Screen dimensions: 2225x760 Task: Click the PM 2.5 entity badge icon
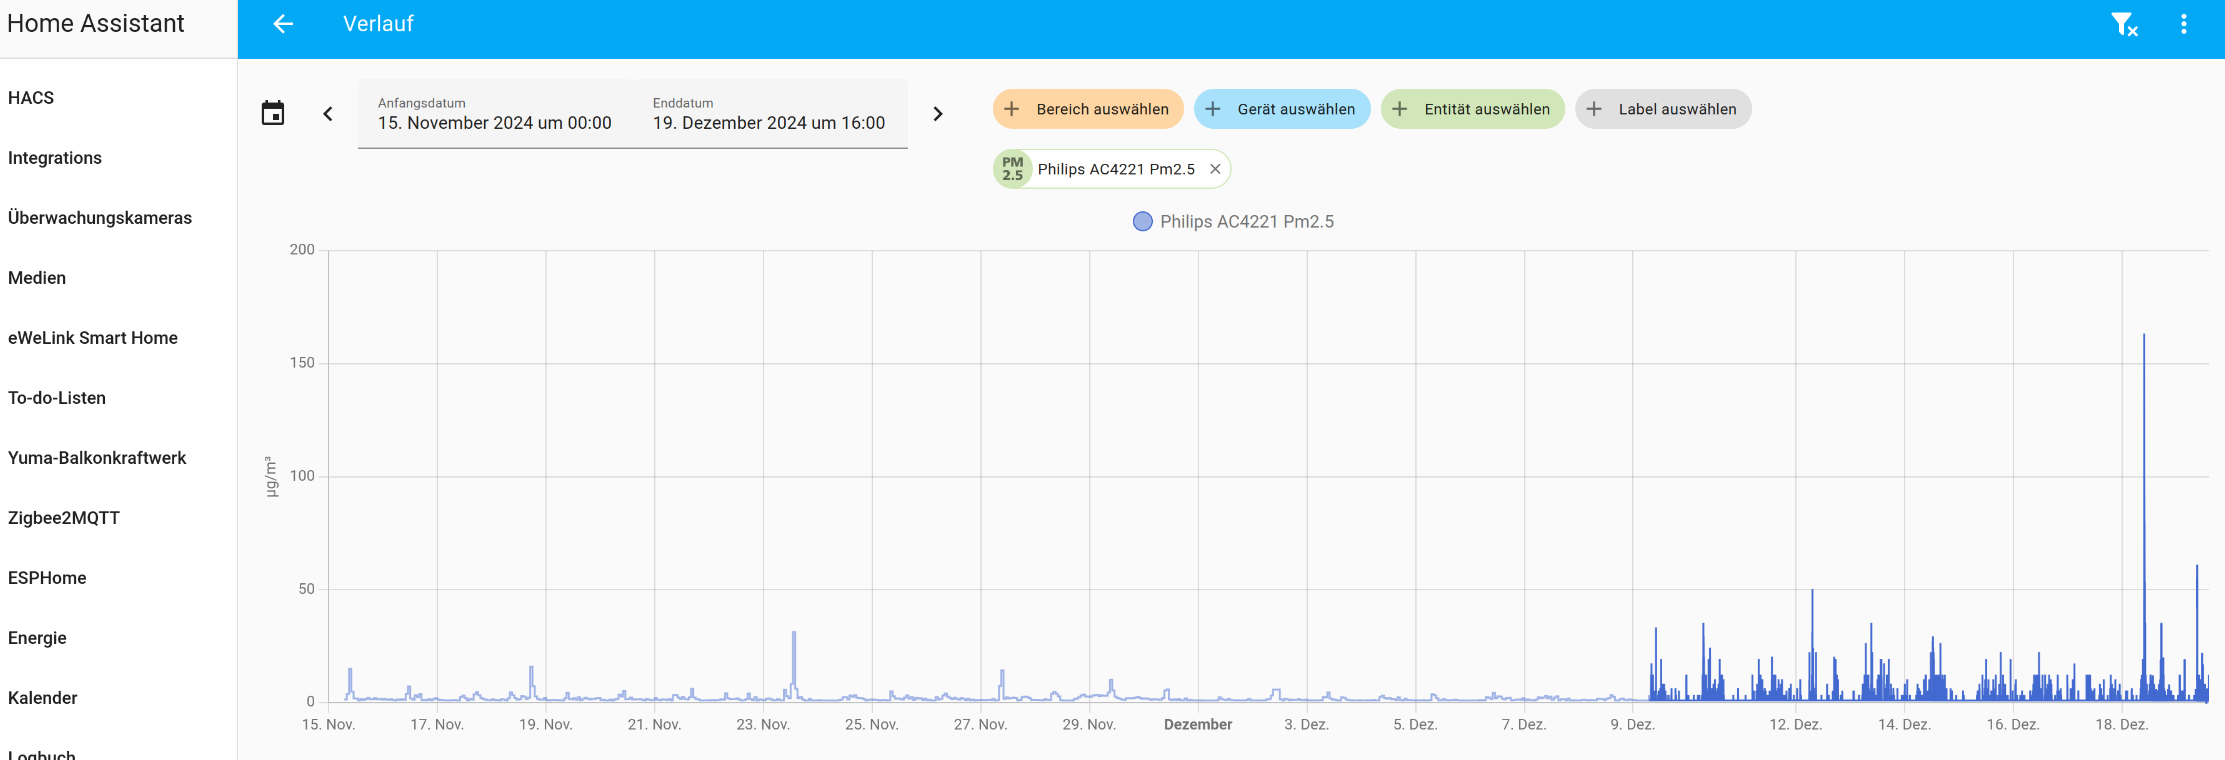pyautogui.click(x=1013, y=169)
